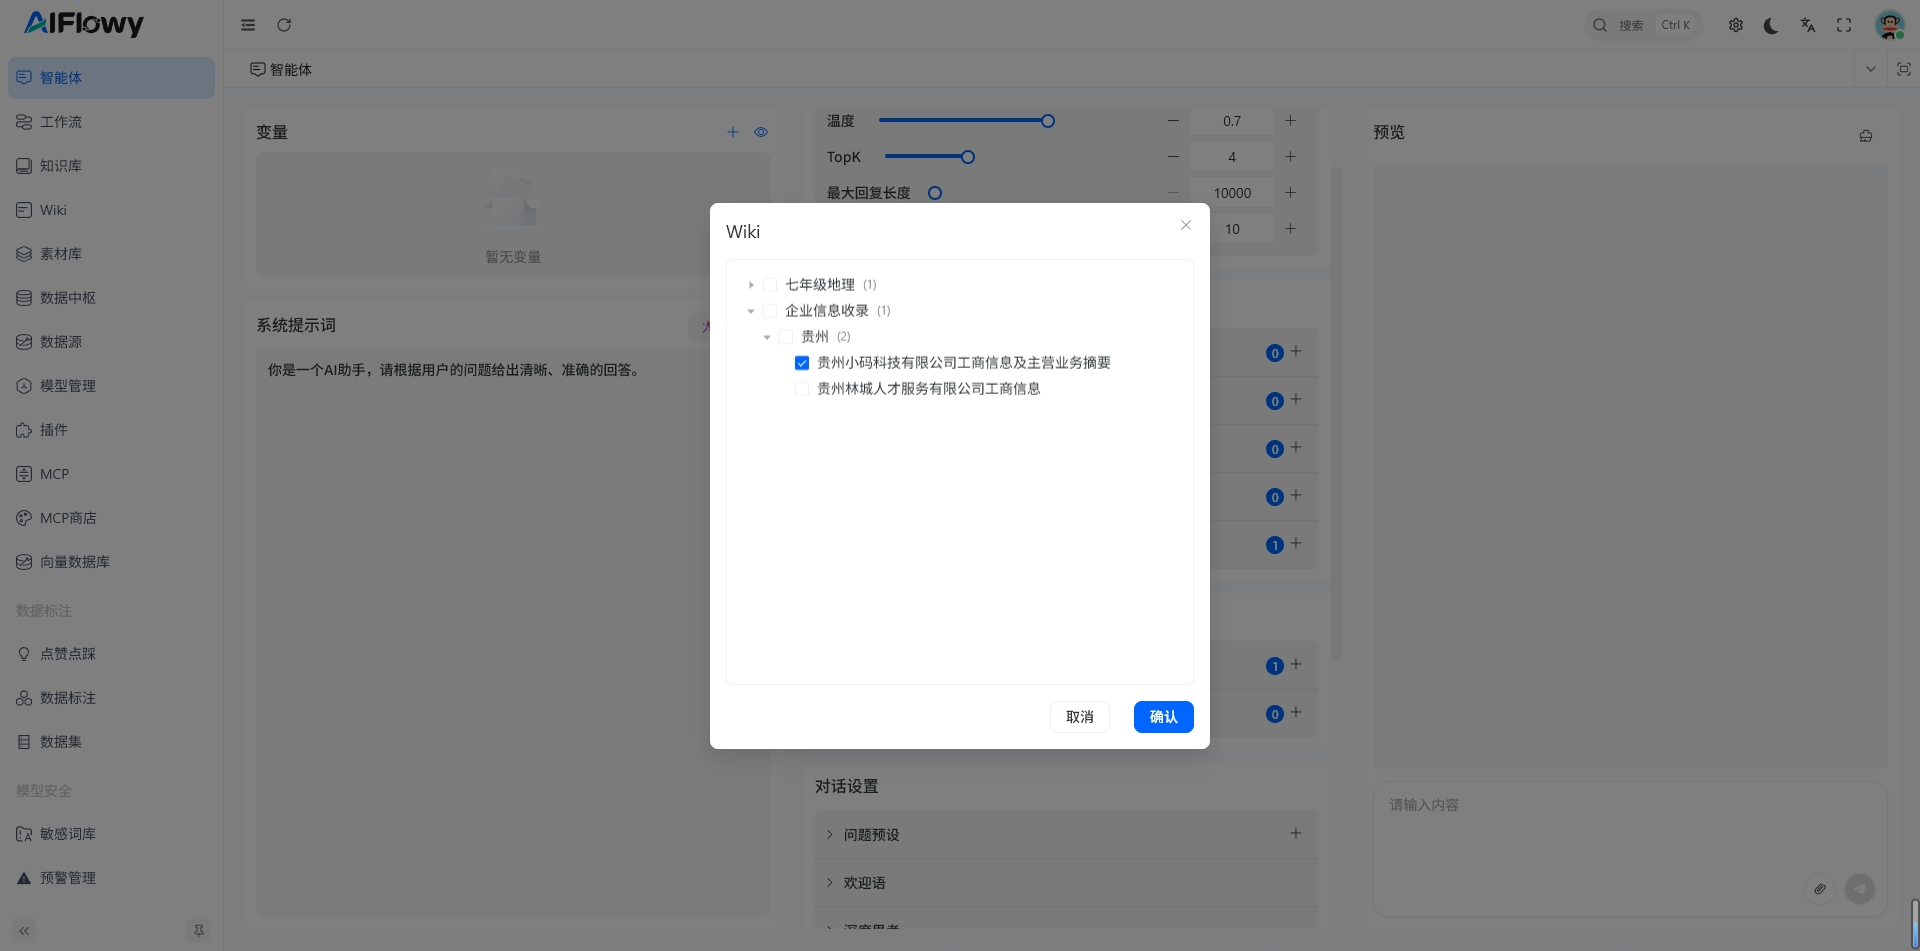Click the 数据源 sidebar icon
The image size is (1920, 951).
click(24, 342)
